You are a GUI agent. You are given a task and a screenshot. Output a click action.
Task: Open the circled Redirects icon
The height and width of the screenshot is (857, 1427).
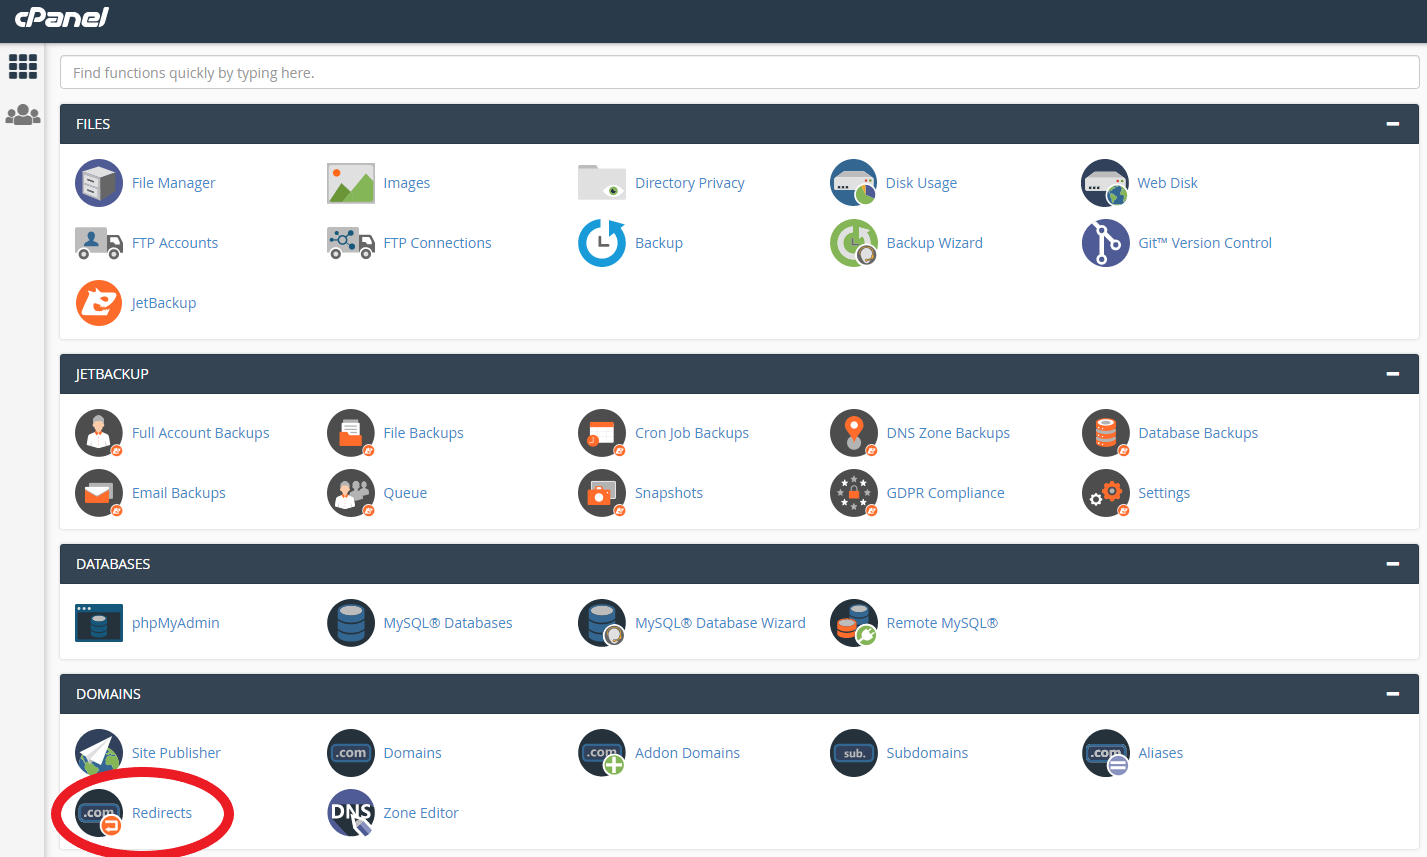click(98, 812)
